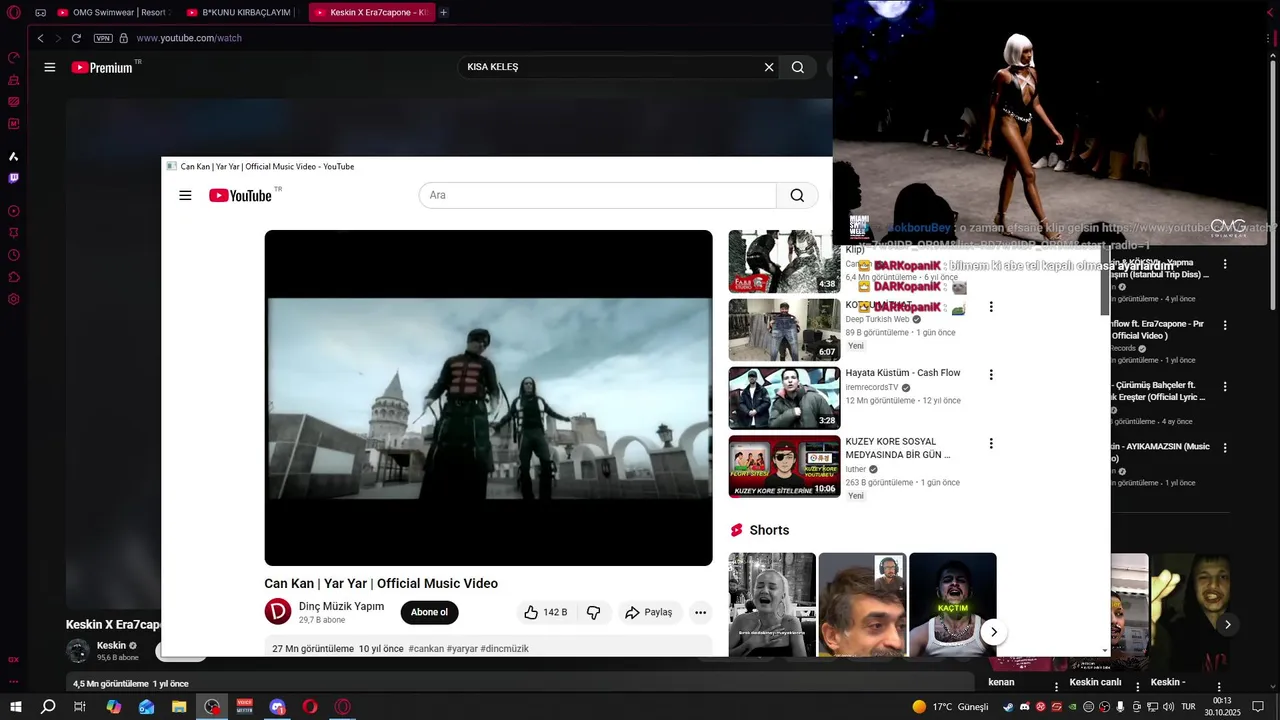The width and height of the screenshot is (1280, 720).
Task: Open GX Cleaner in Opera sidebar
Action: [x=14, y=80]
